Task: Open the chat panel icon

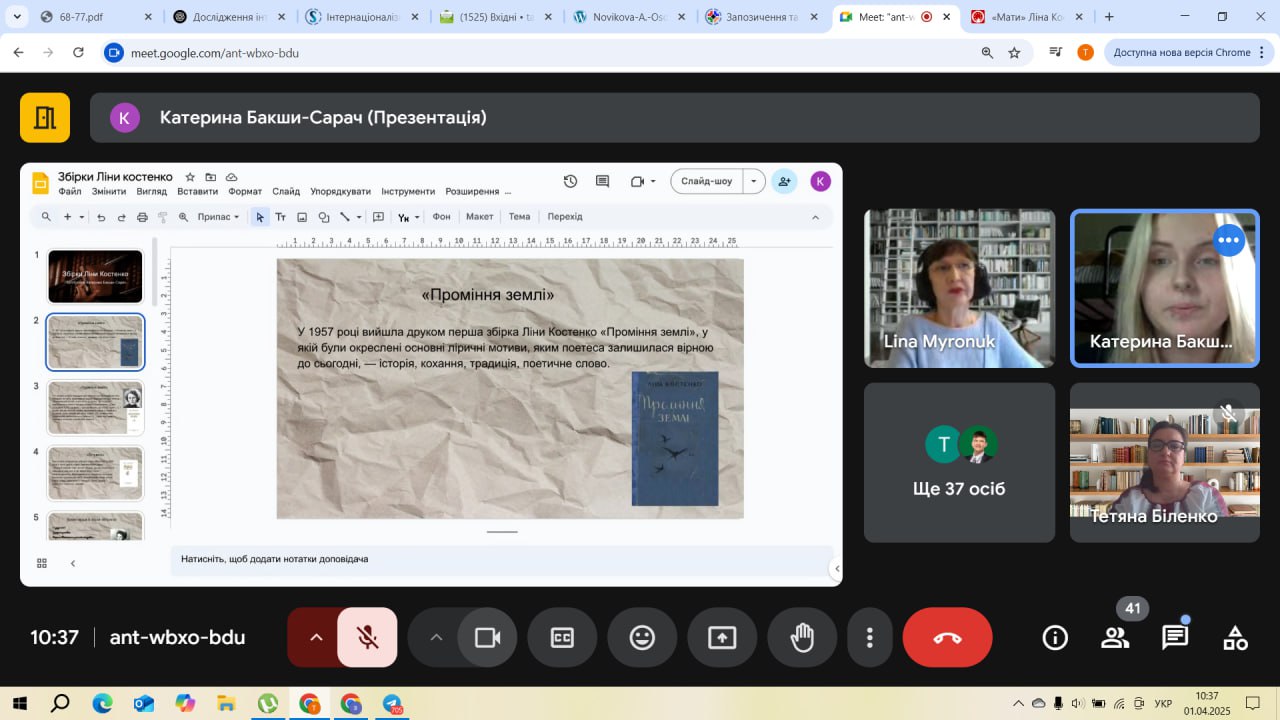Action: (1175, 638)
